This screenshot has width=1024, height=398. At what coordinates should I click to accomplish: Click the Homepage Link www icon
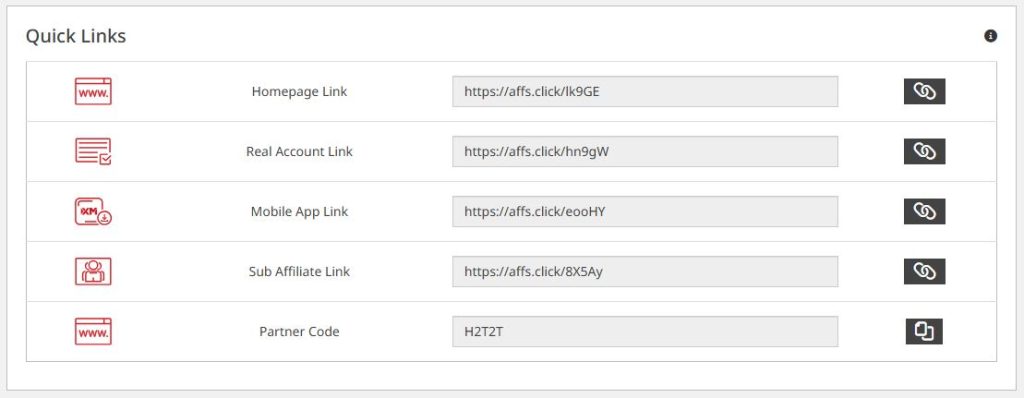[93, 91]
